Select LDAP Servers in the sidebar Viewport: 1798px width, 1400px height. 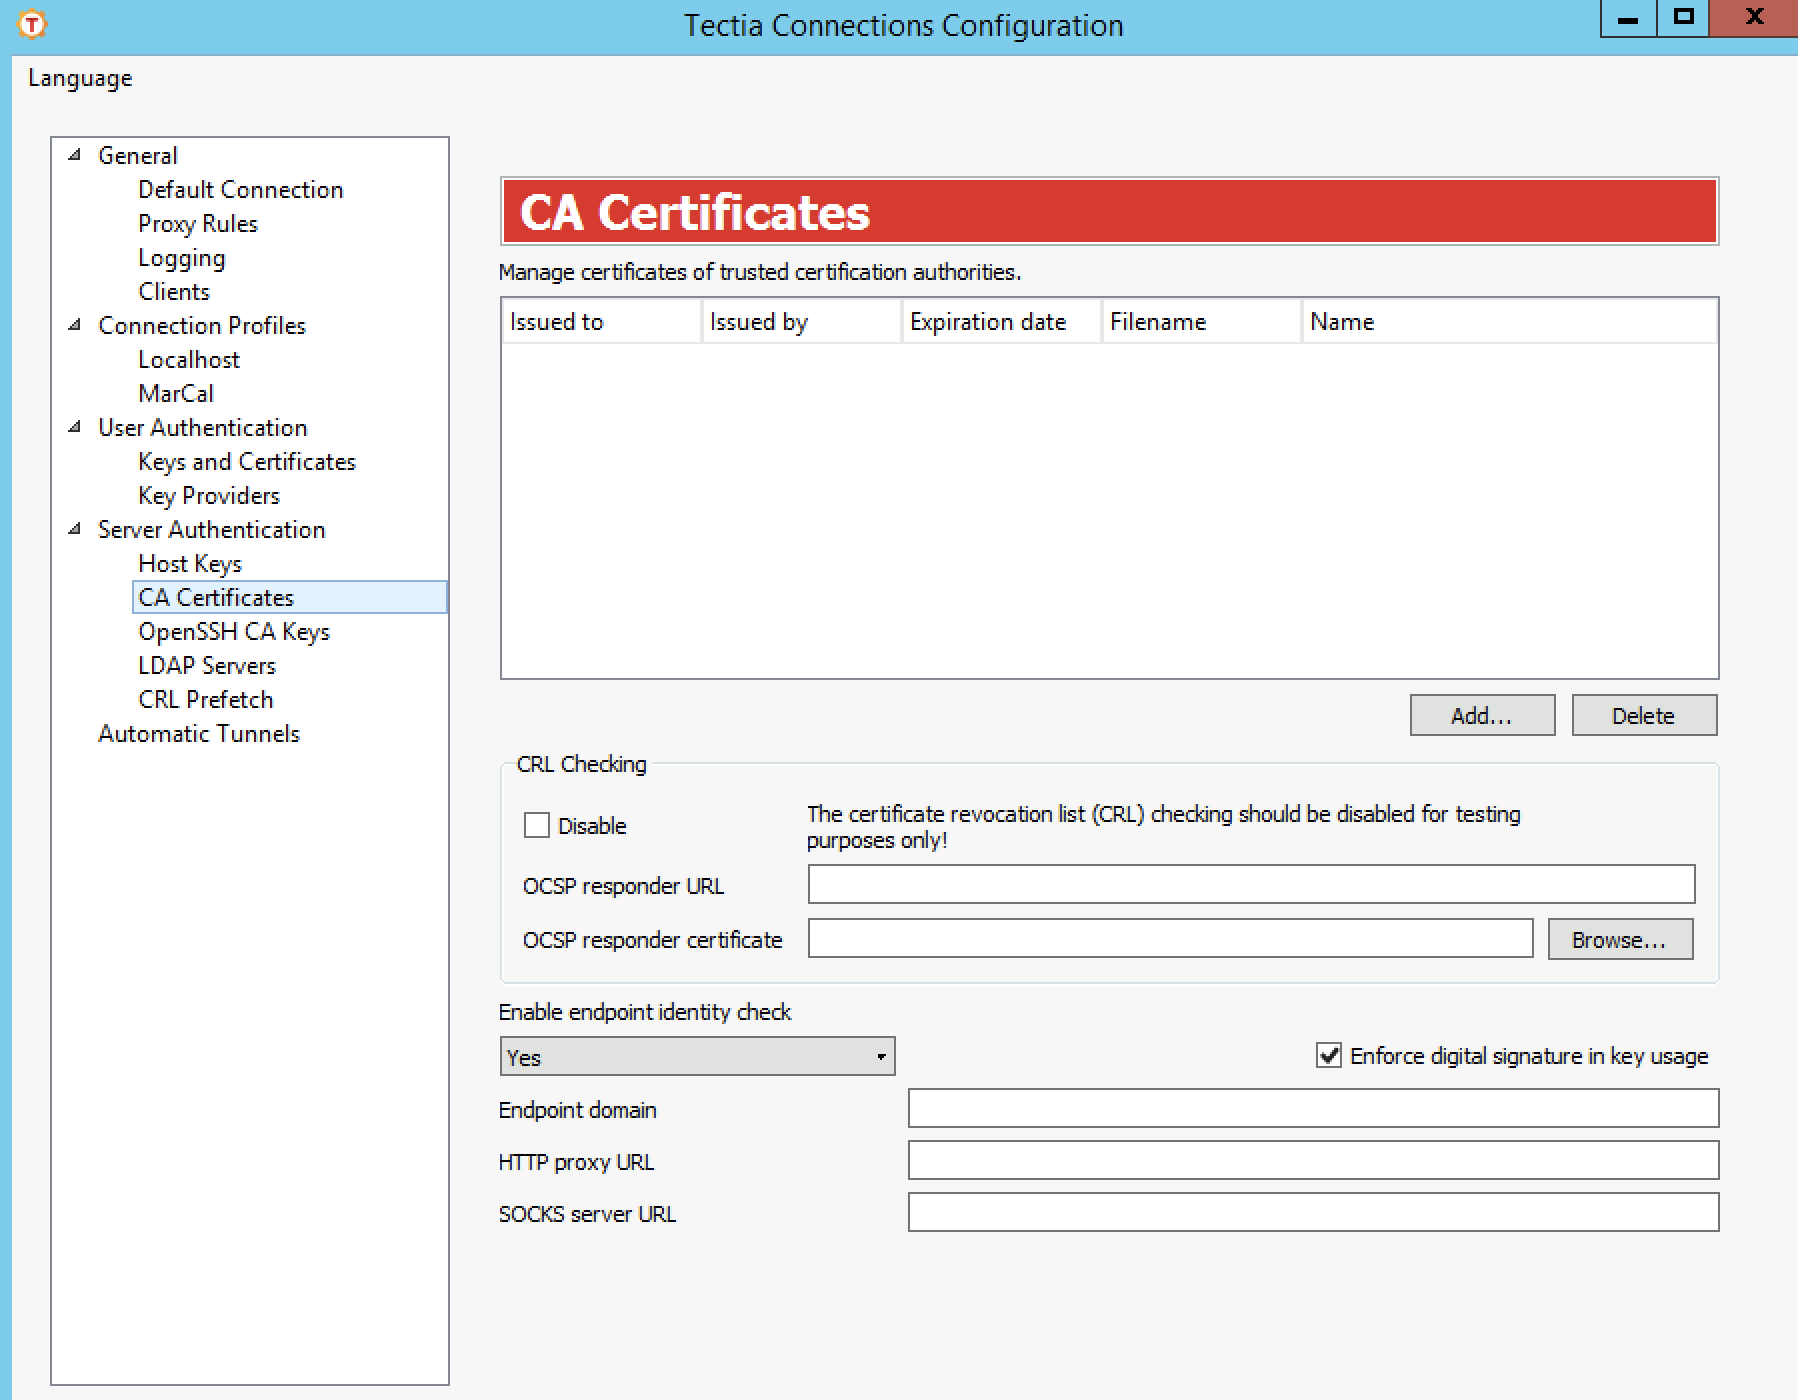(206, 665)
